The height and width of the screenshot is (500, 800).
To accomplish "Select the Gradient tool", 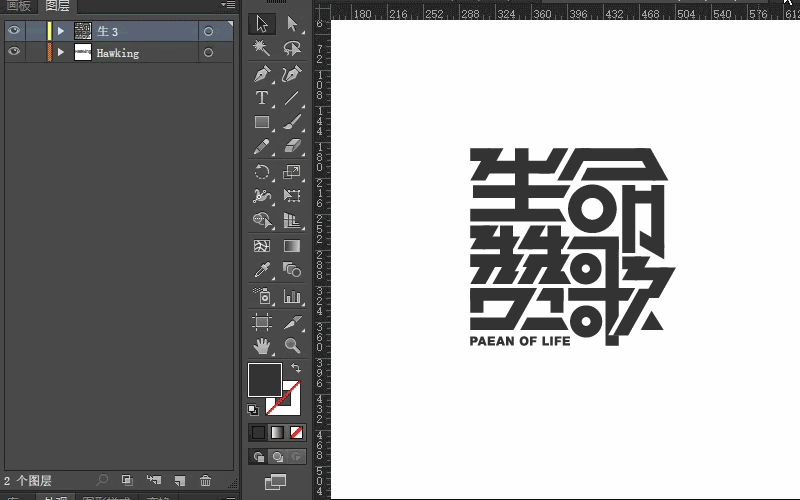I will pyautogui.click(x=292, y=246).
